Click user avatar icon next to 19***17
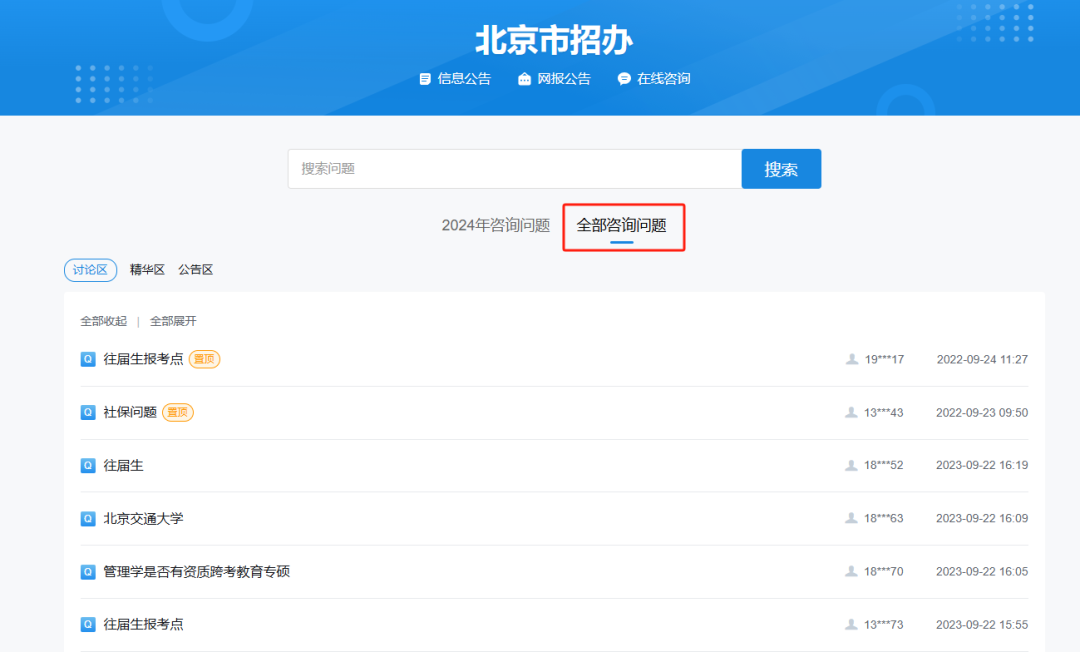The height and width of the screenshot is (652, 1080). [852, 359]
